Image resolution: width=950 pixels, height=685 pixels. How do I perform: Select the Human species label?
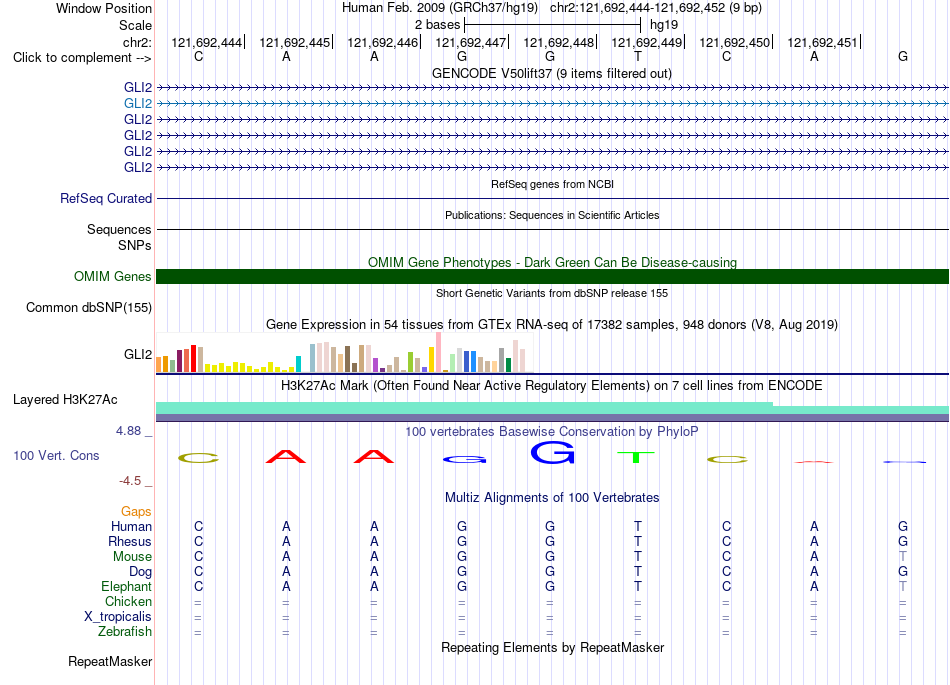pos(131,527)
